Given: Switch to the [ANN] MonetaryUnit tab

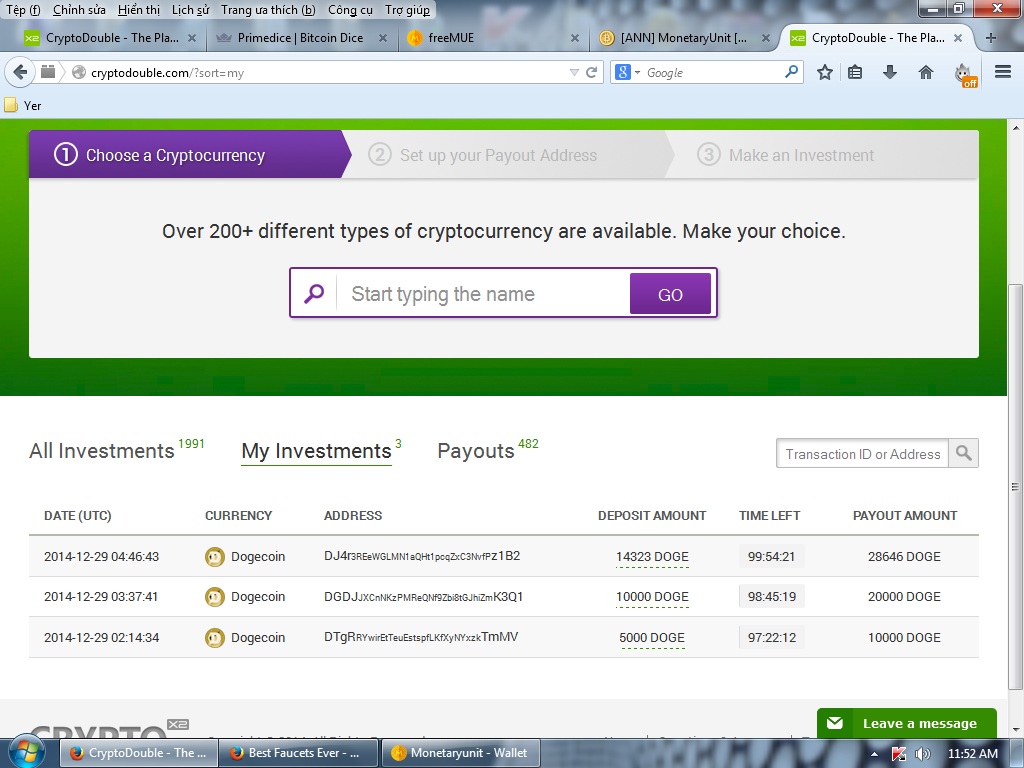Looking at the screenshot, I should [682, 38].
